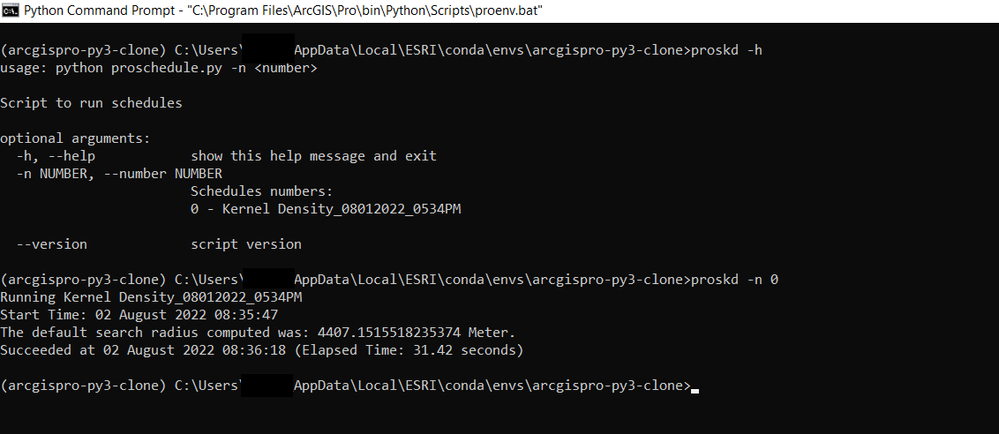Image resolution: width=999 pixels, height=434 pixels.
Task: Click the 'Start Time: 02 August 2022' line
Action: (139, 315)
